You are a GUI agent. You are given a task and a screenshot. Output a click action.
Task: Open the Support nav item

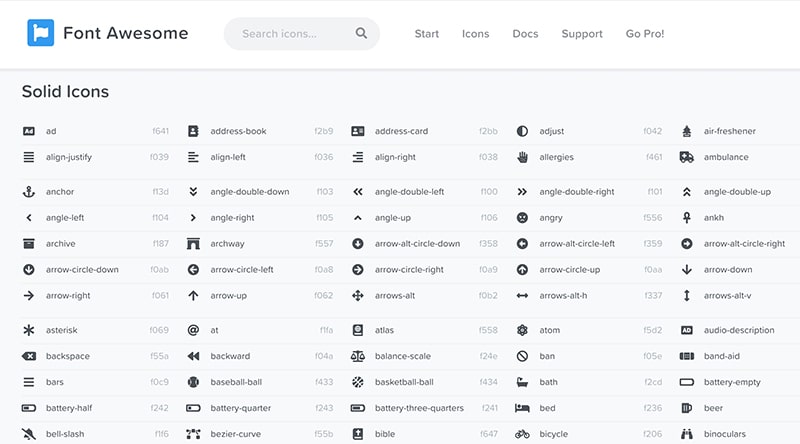(582, 34)
